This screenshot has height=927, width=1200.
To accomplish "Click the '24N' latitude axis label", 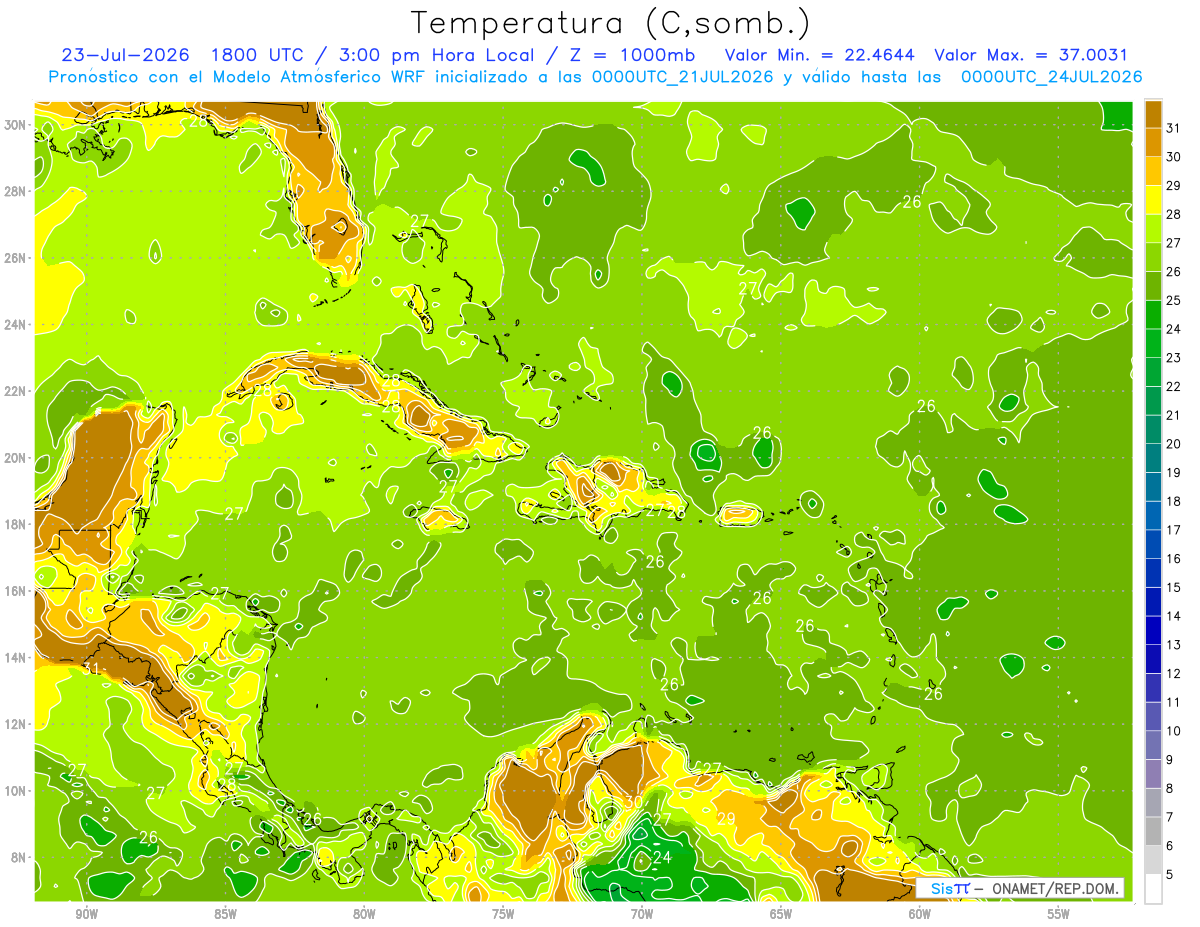I will tap(15, 325).
